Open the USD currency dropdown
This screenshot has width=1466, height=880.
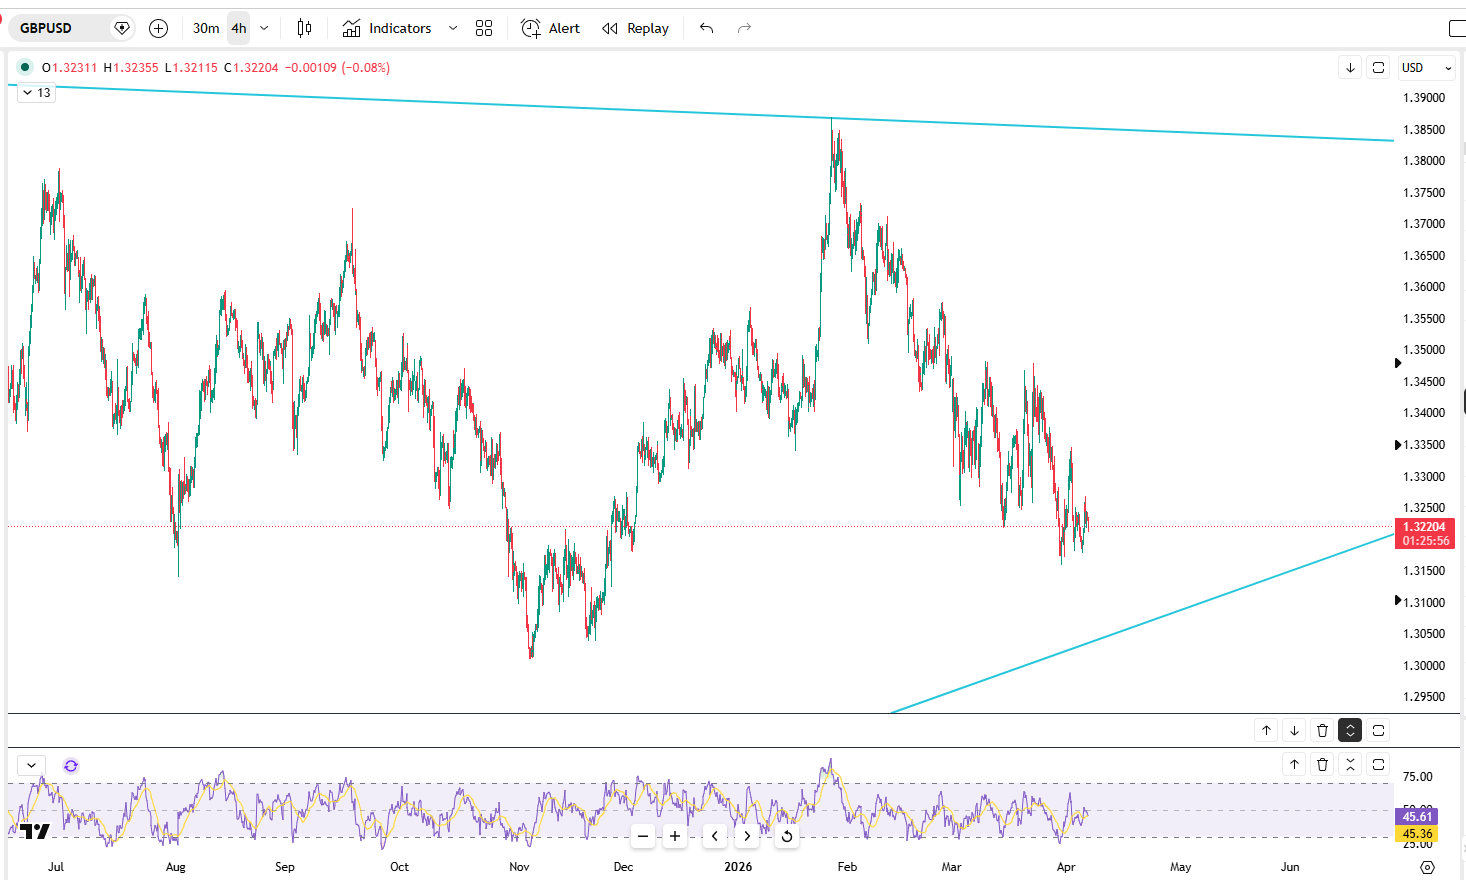[1426, 67]
